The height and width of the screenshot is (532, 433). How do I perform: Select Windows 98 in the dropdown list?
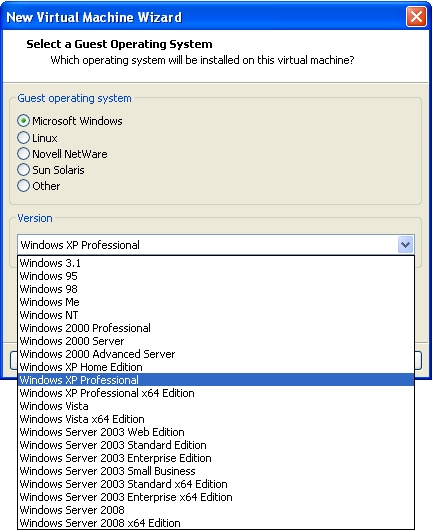216,289
